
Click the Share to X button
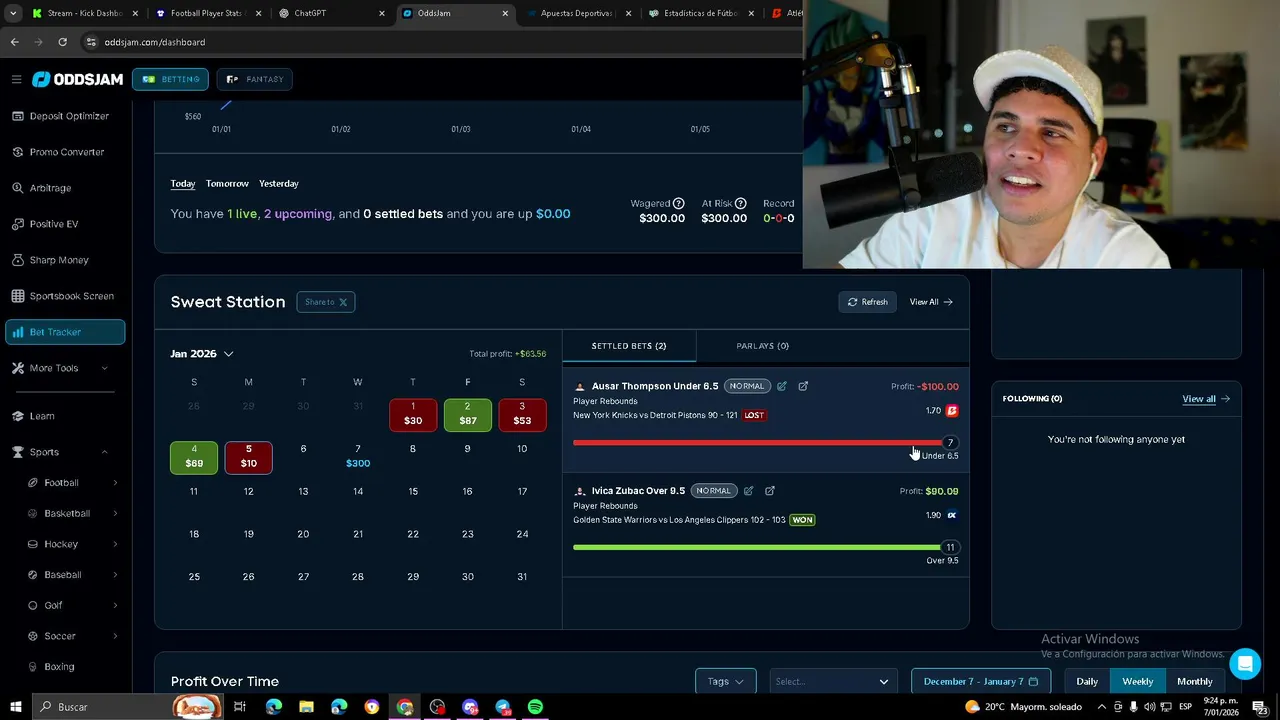pos(326,302)
